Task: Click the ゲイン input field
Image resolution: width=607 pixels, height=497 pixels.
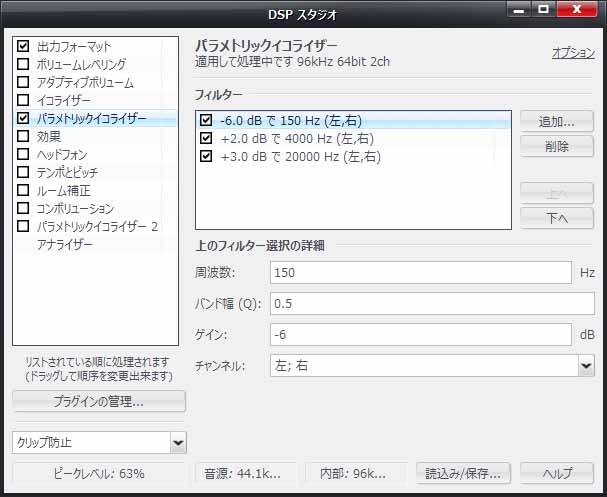Action: 421,334
